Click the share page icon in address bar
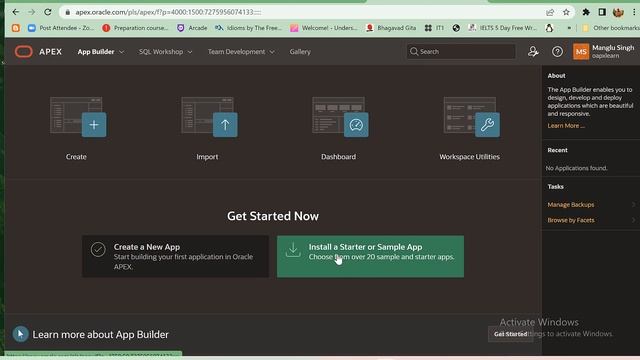 click(x=550, y=12)
